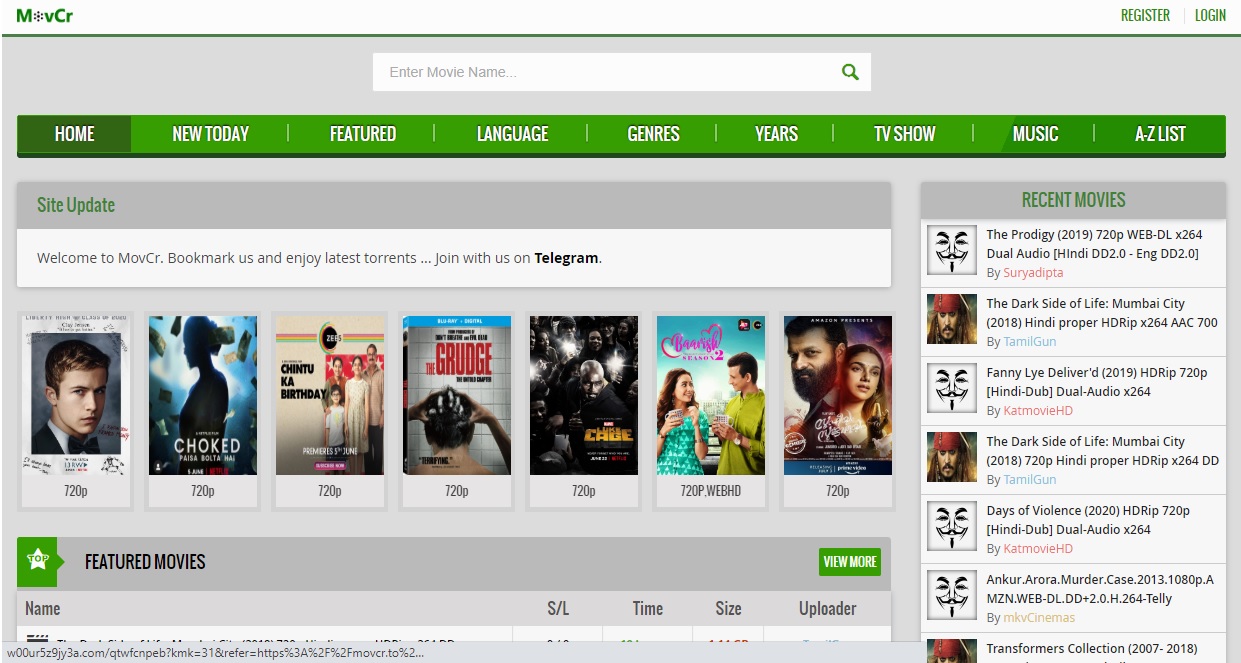
Task: Click the Recent Movies heading
Action: pos(1074,200)
